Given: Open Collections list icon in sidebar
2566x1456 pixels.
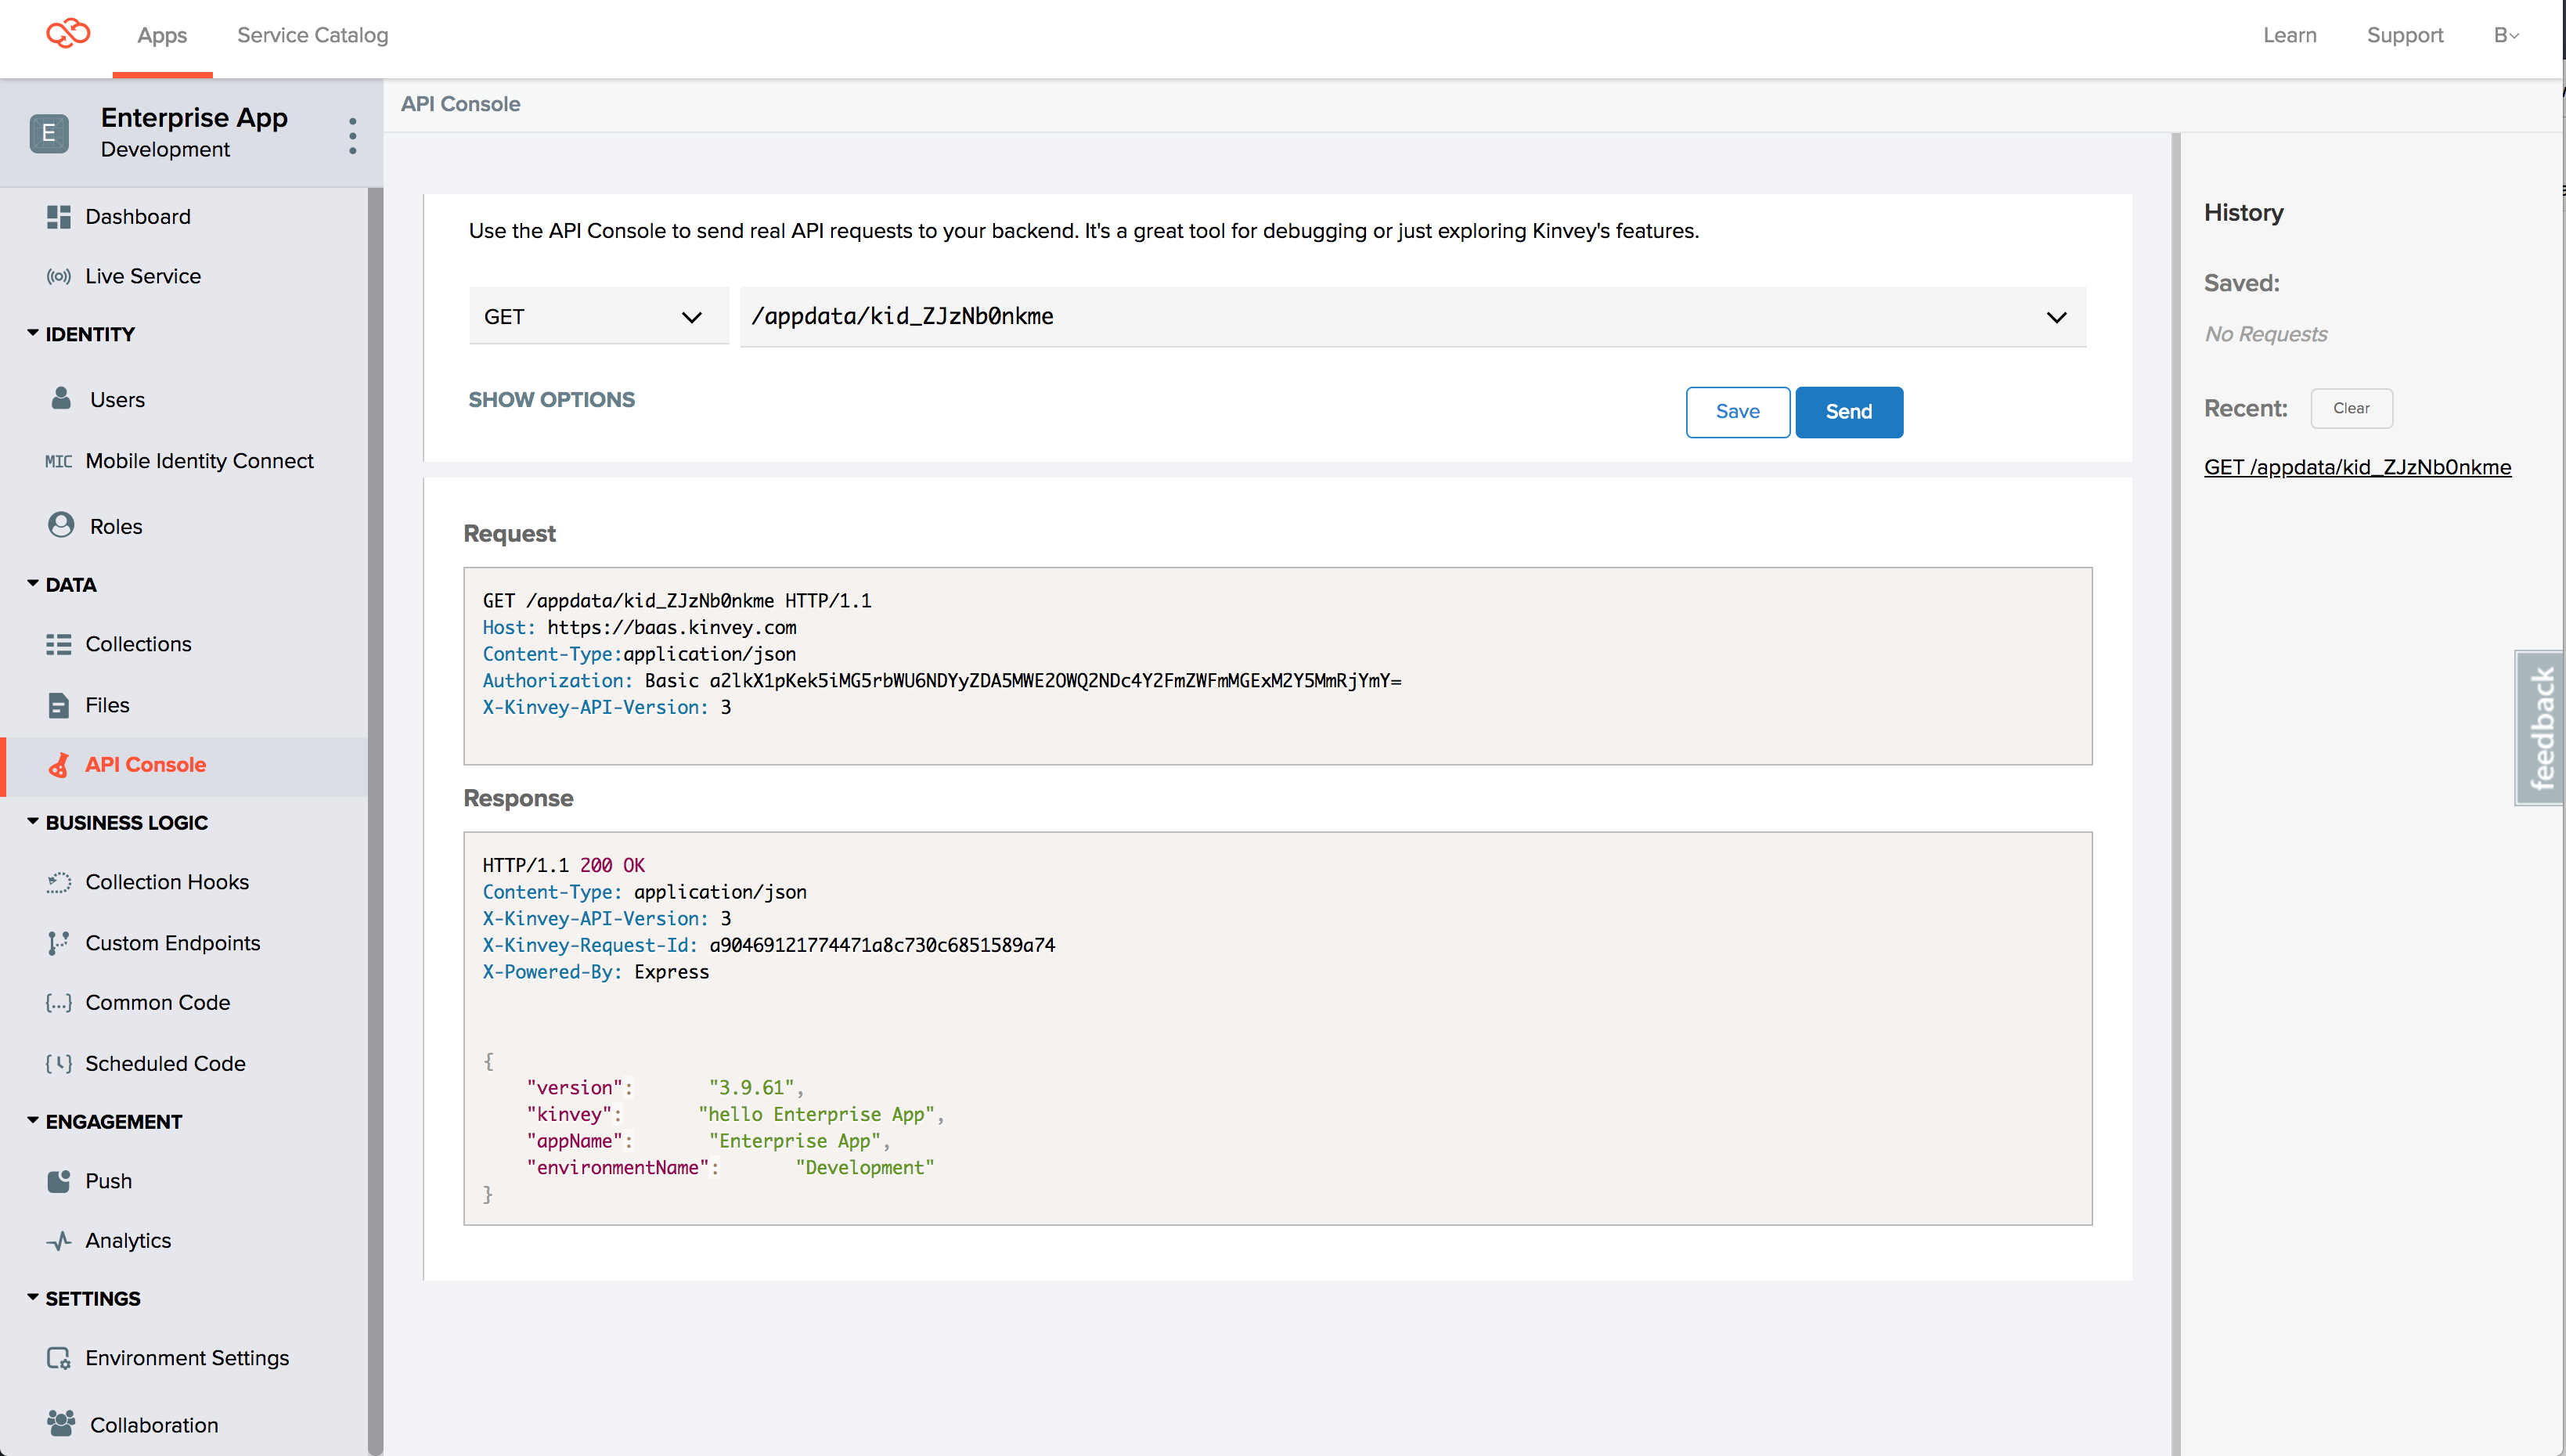Looking at the screenshot, I should (59, 644).
